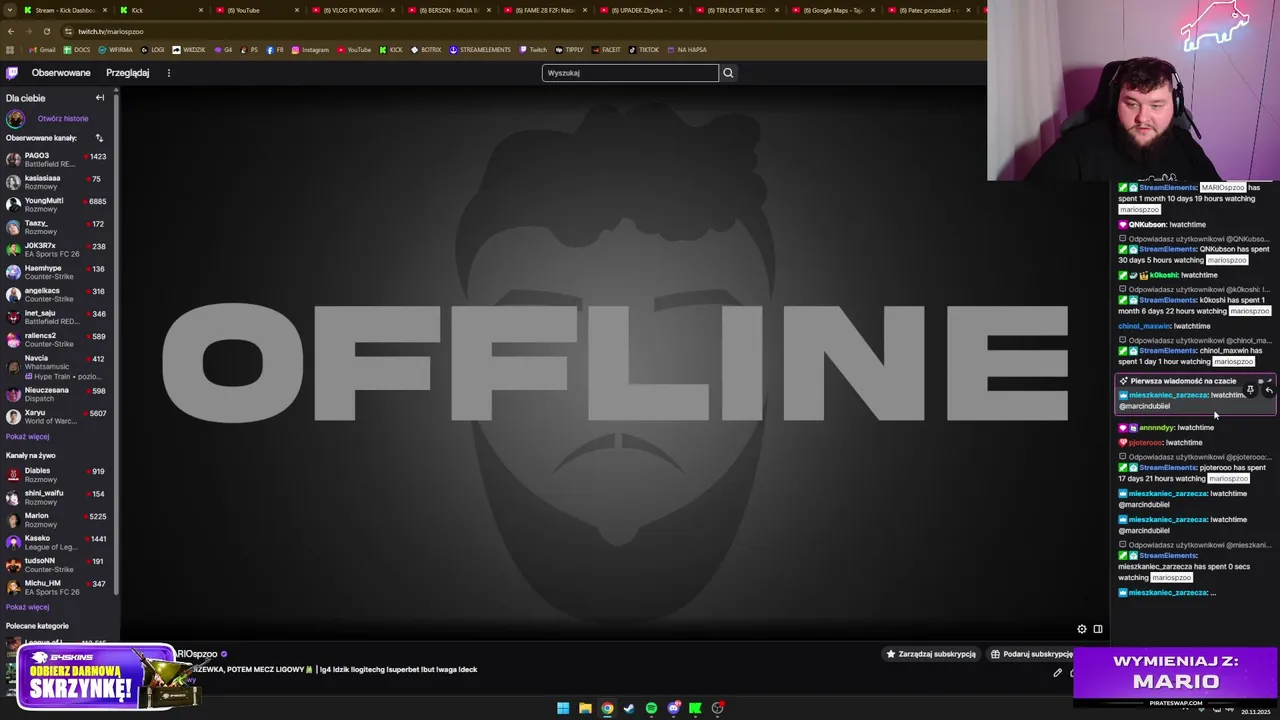Image resolution: width=1280 pixels, height=720 pixels.
Task: Open Diables live channel
Action: click(x=58, y=475)
